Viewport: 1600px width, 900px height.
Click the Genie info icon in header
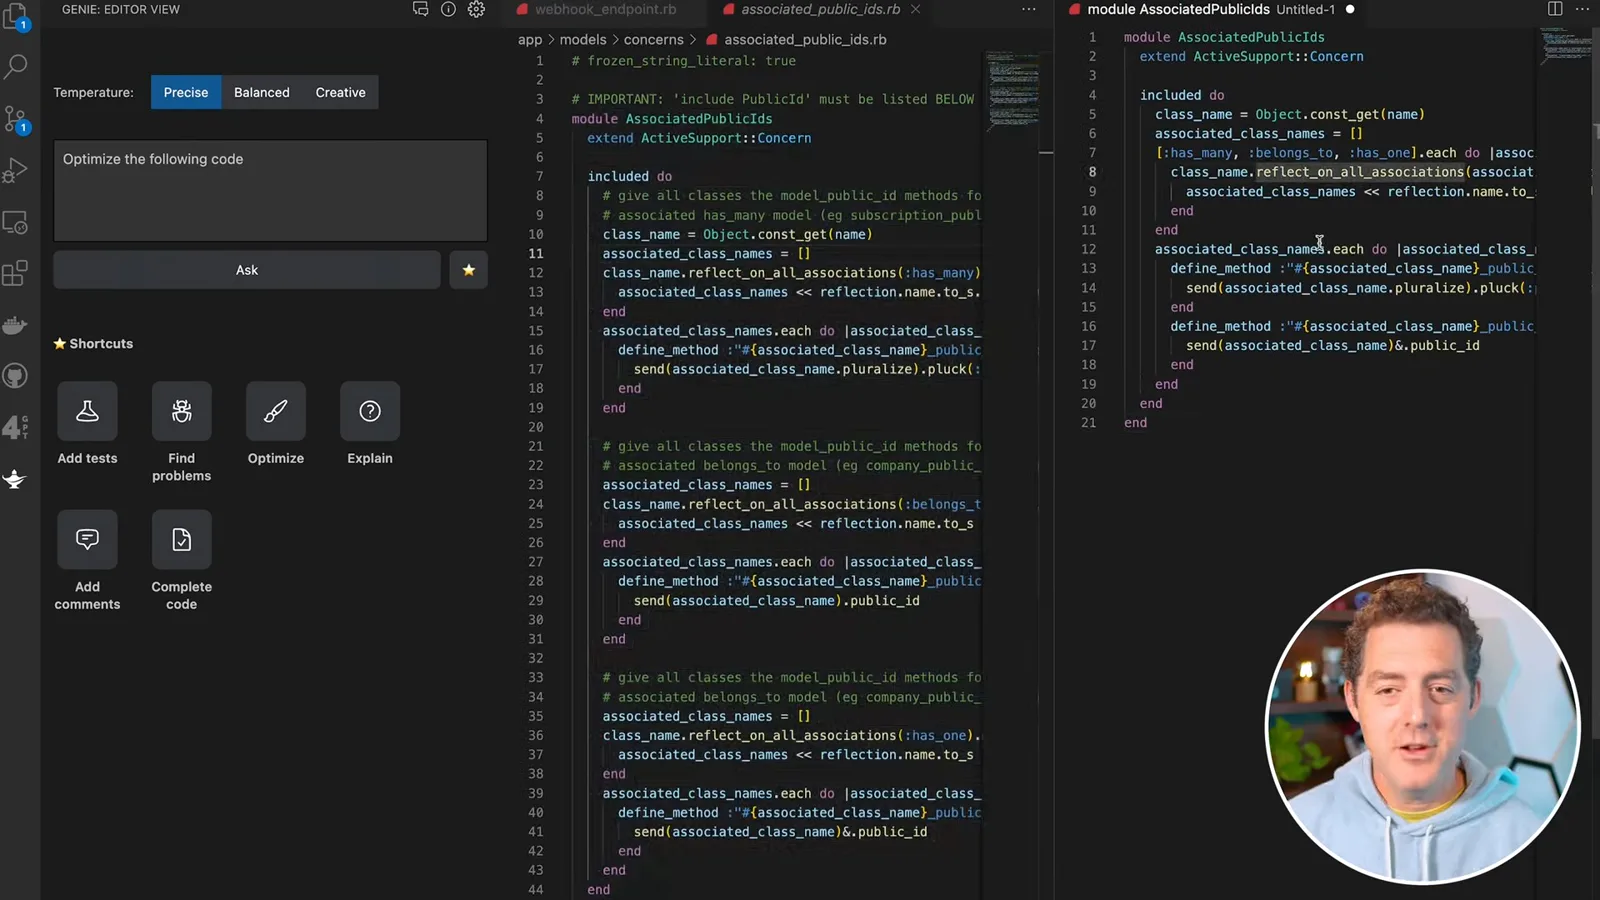[x=448, y=9]
